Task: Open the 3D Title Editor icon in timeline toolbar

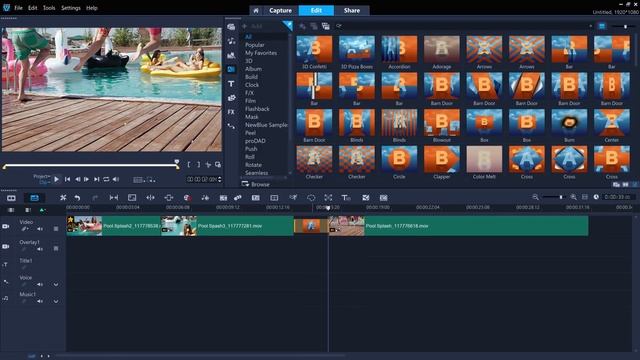Action: pyautogui.click(x=346, y=198)
